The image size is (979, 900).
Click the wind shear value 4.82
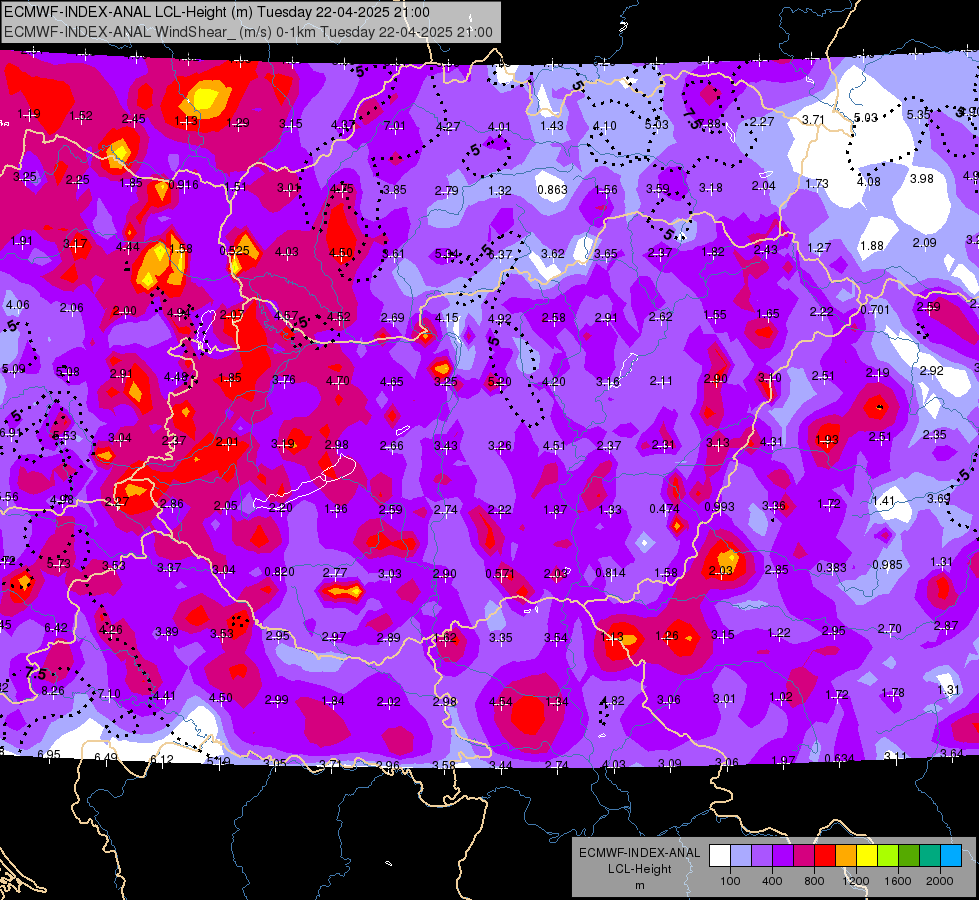613,700
